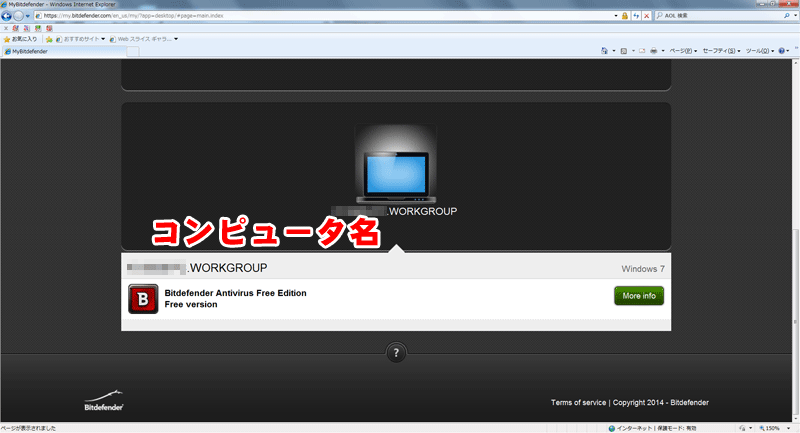Expand the command bar overflow chevron
The height and width of the screenshot is (433, 800).
coord(796,48)
